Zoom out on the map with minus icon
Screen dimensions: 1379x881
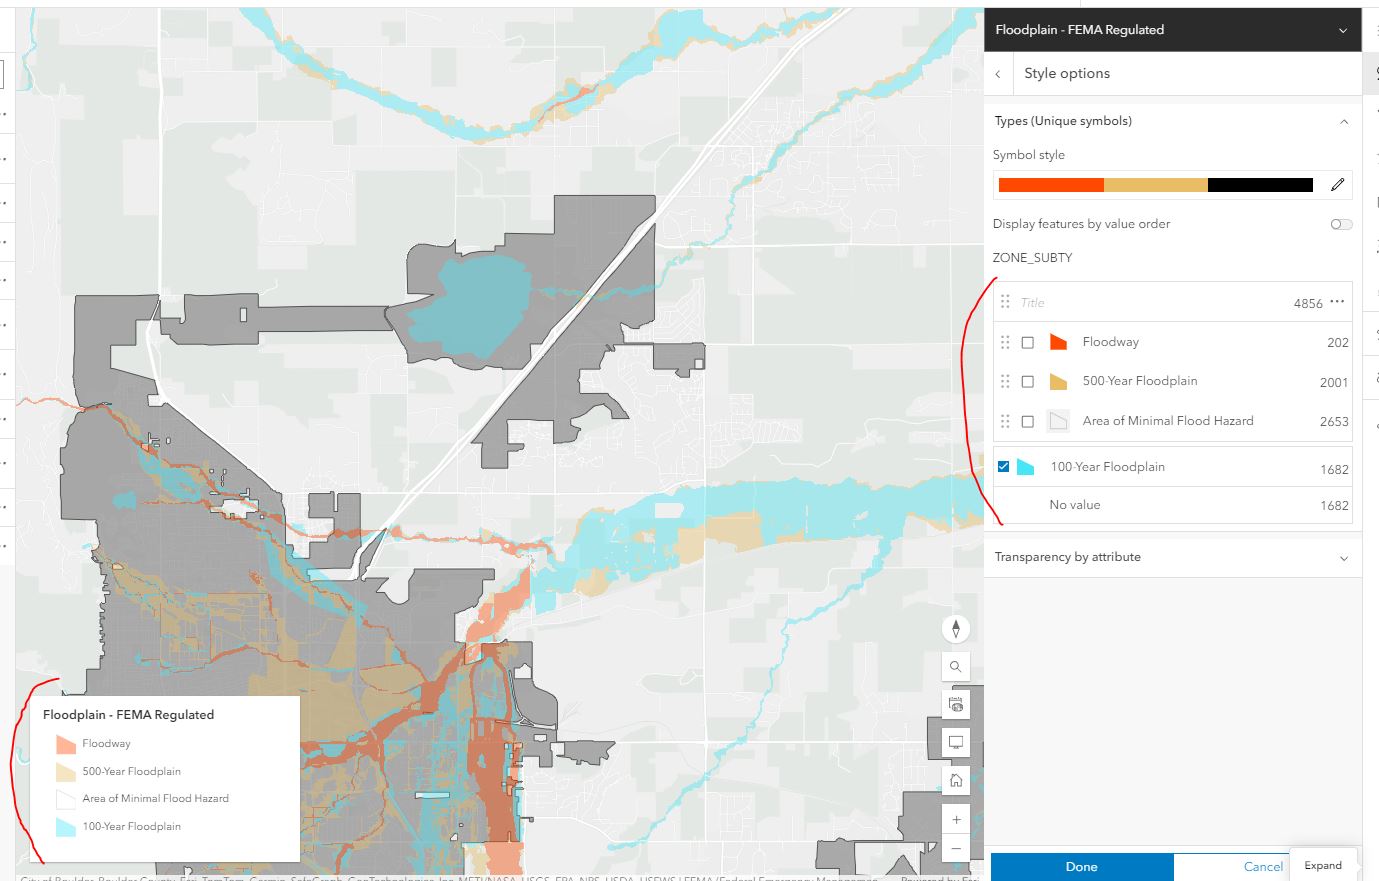tap(955, 848)
